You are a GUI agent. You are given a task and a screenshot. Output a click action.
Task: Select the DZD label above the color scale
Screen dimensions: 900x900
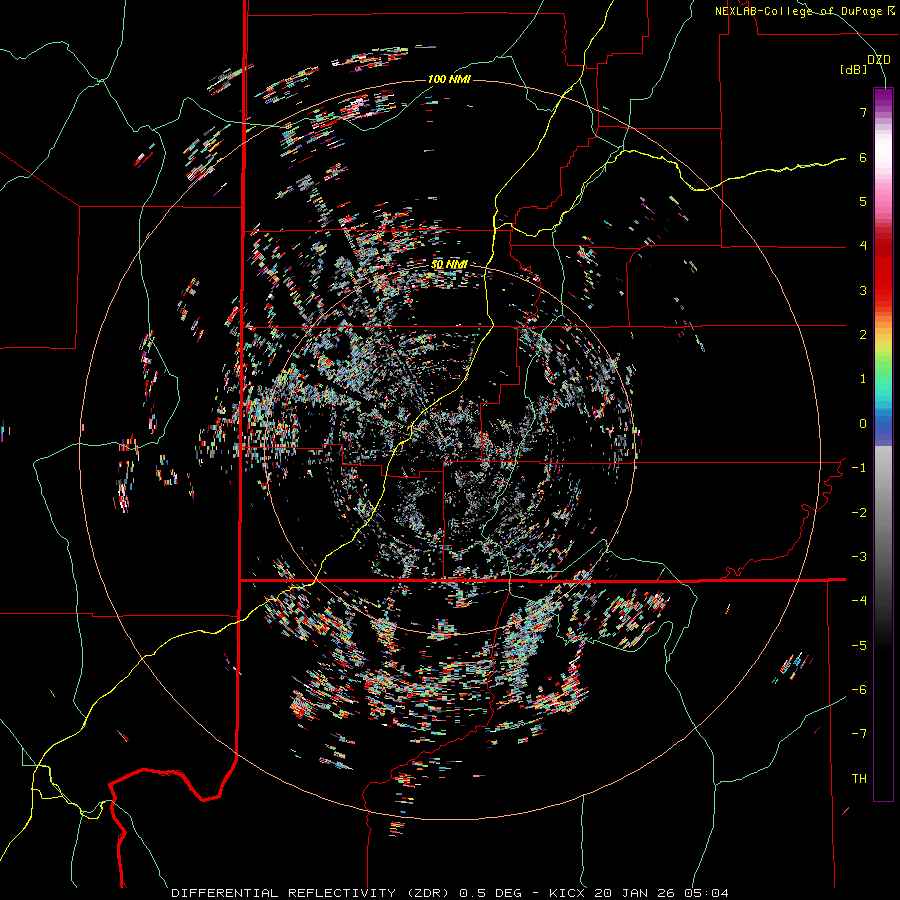click(878, 60)
